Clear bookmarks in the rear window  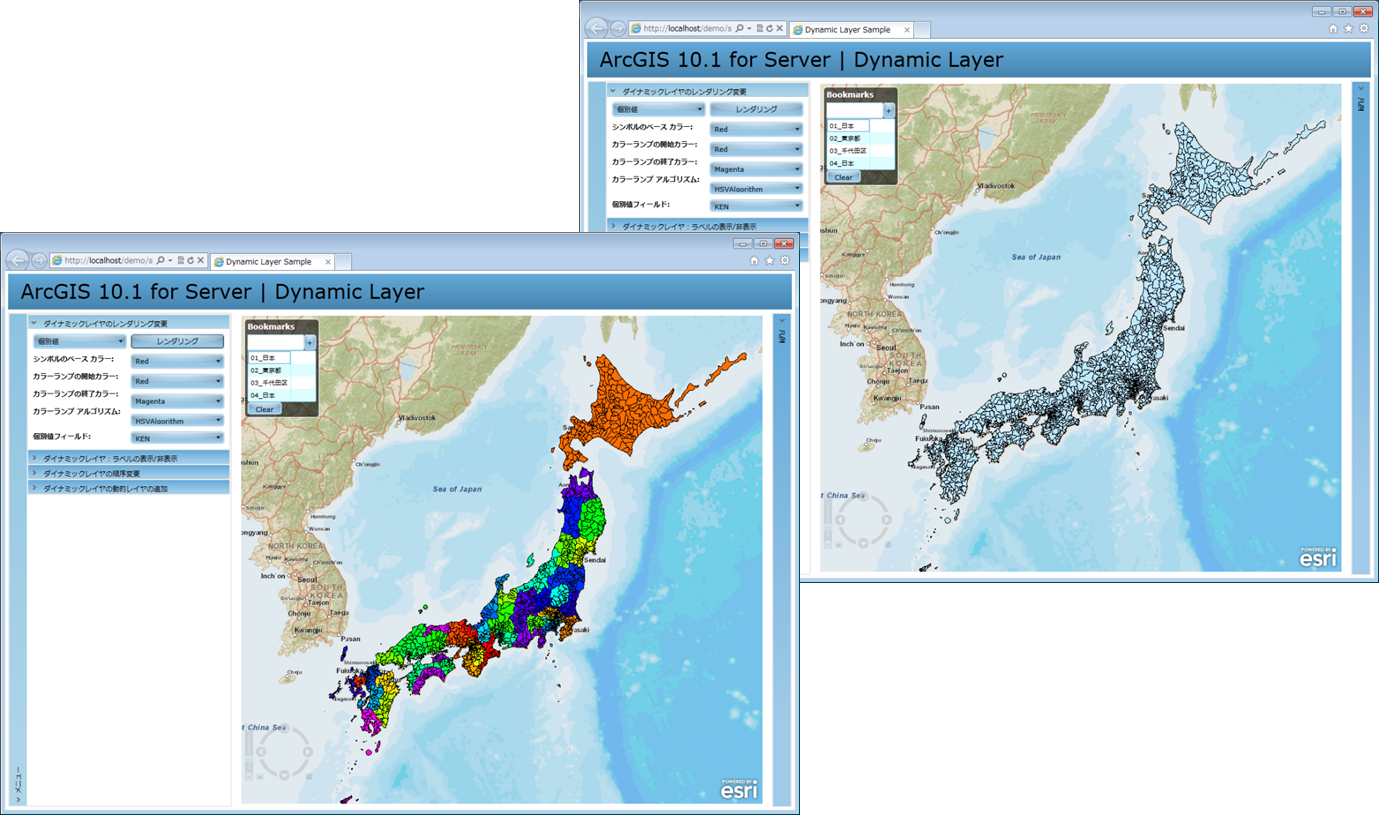click(x=844, y=177)
